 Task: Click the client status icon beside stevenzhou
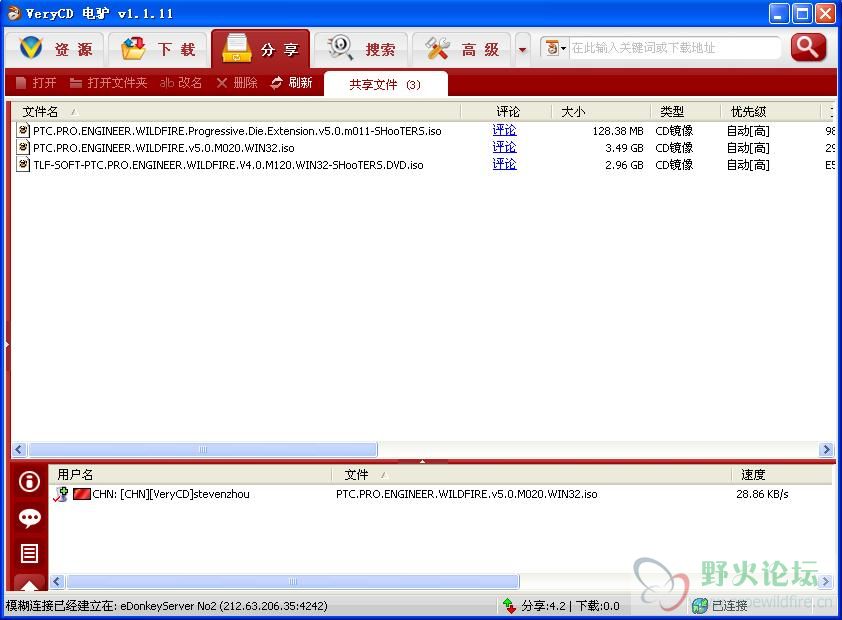pos(61,494)
